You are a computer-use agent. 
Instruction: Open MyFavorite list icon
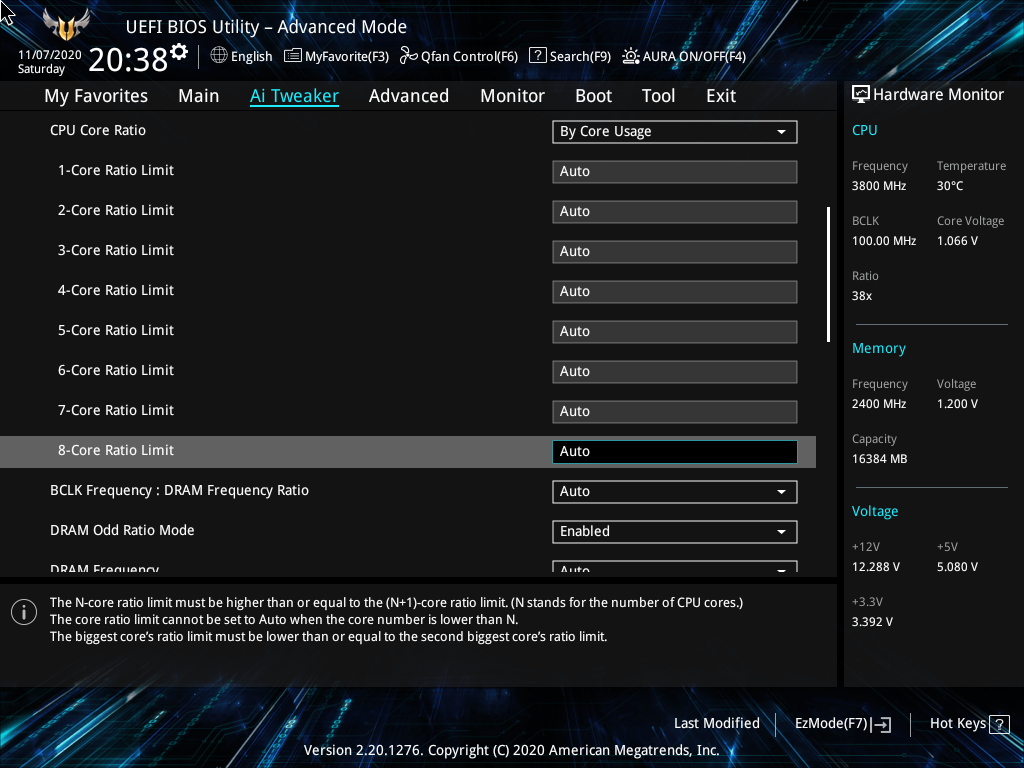pyautogui.click(x=293, y=56)
